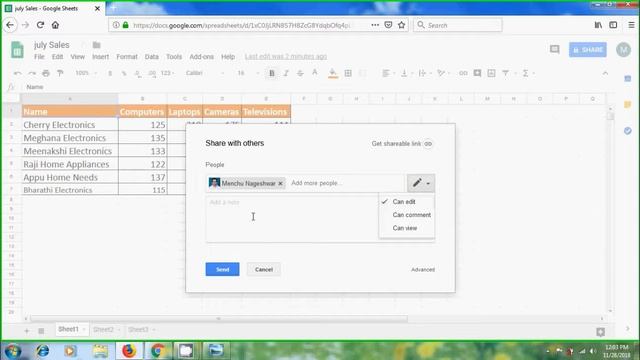Open the Firefox hamburger menu
Screen dimensions: 640x360
631,25
